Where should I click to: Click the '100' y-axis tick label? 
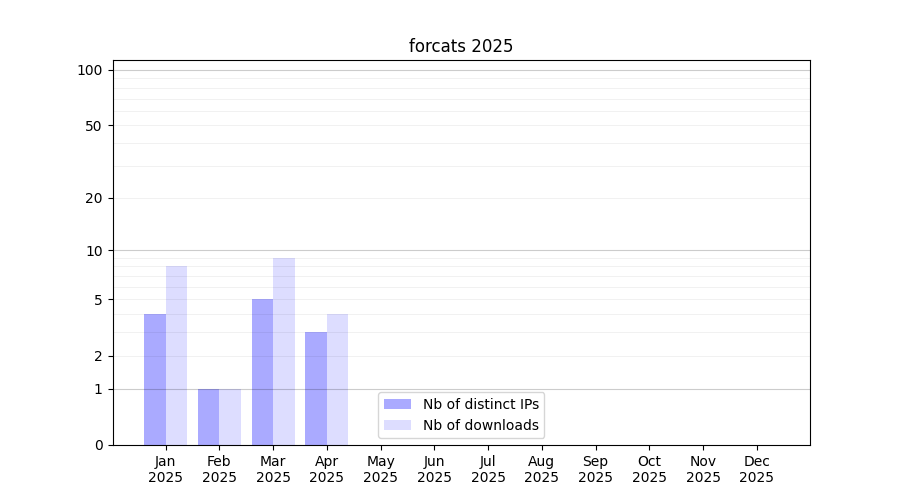[x=90, y=70]
